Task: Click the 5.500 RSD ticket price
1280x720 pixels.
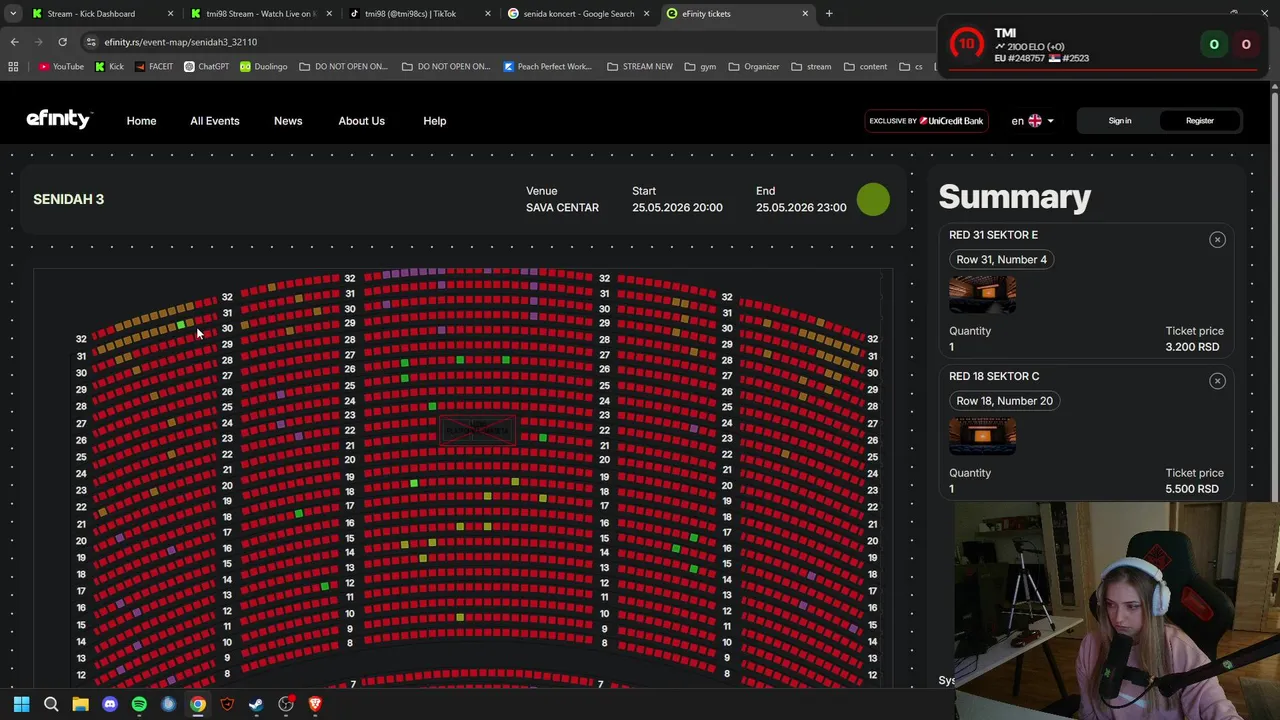Action: coord(1192,489)
